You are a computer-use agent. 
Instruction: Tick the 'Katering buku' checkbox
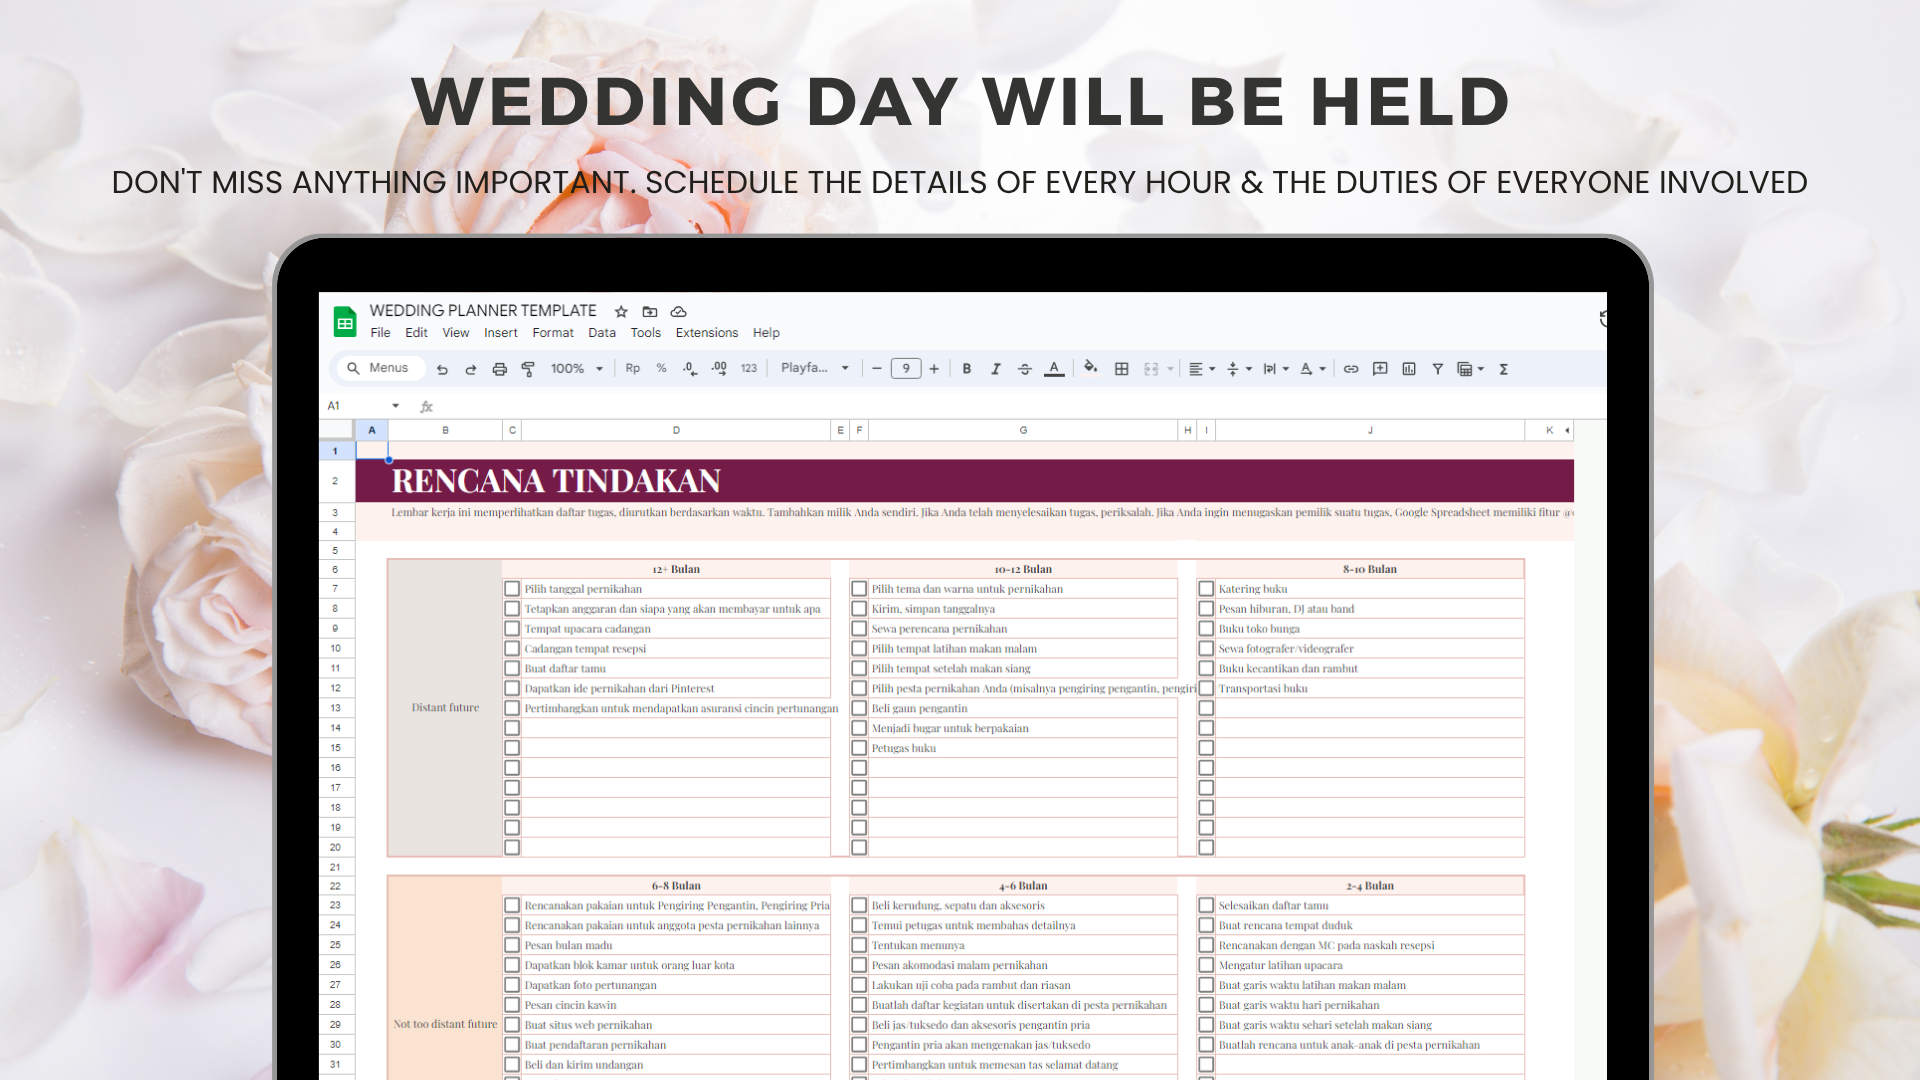(1206, 589)
